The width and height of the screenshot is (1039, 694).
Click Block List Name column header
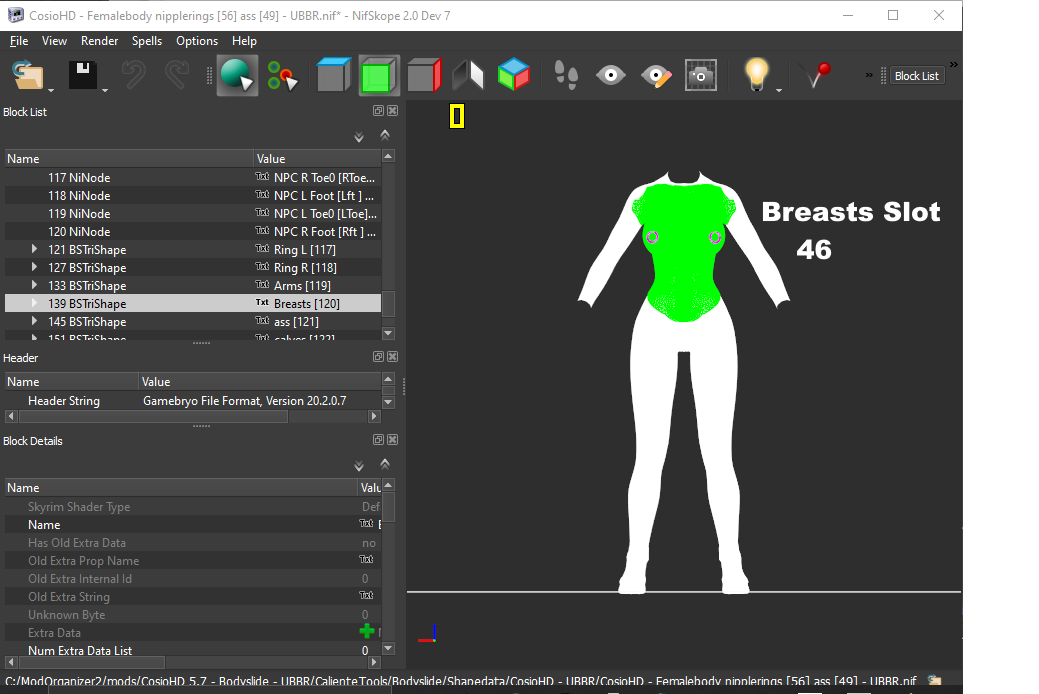coord(129,159)
